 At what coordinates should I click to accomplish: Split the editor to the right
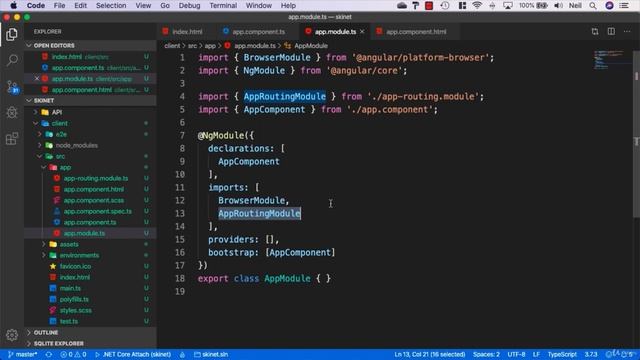pyautogui.click(x=611, y=31)
